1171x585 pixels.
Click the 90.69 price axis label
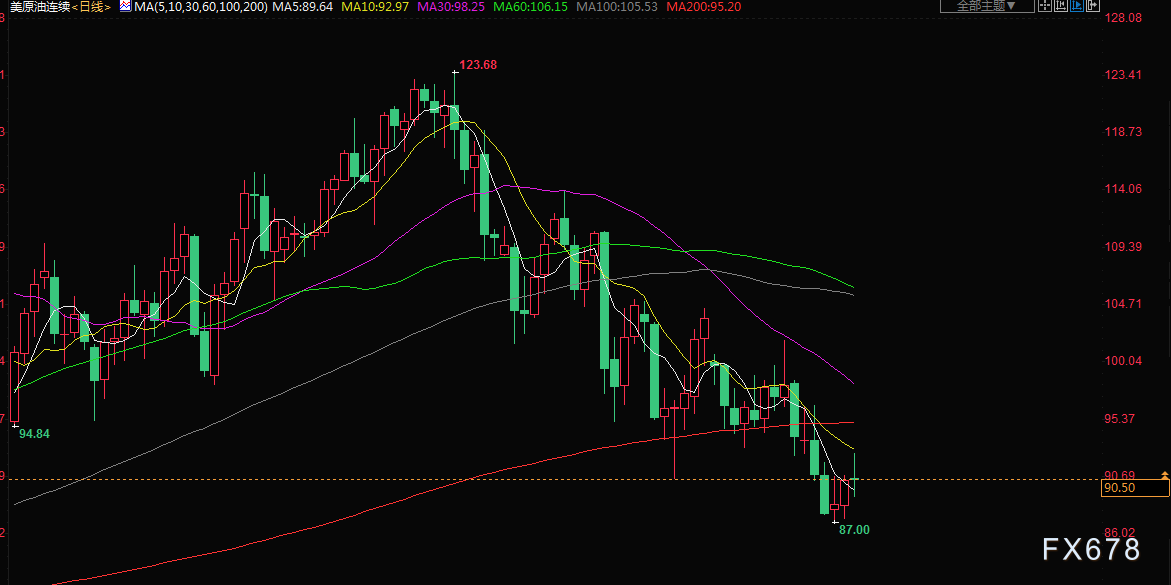point(1119,475)
